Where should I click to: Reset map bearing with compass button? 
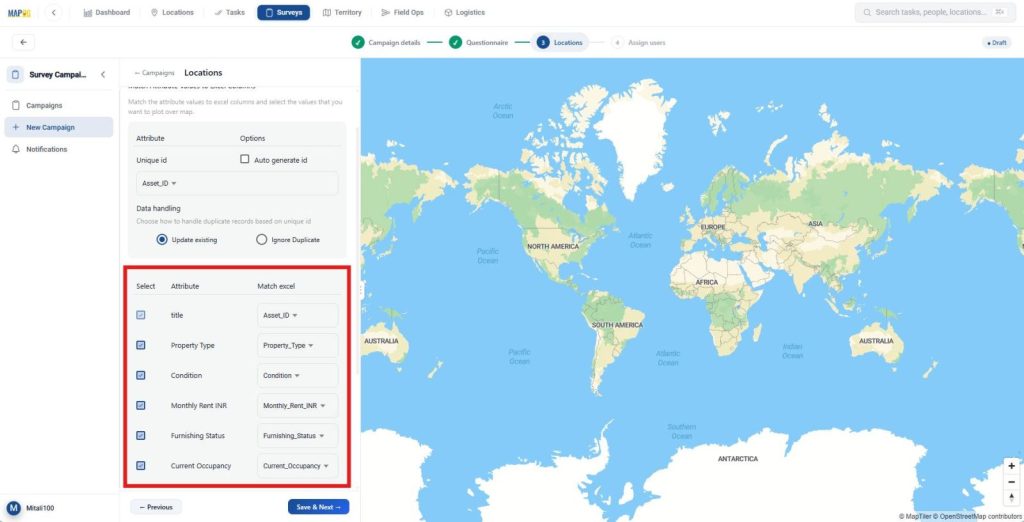coord(1012,498)
